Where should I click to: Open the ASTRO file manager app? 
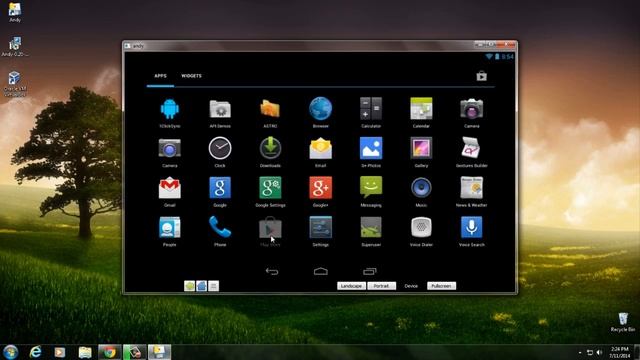[270, 109]
